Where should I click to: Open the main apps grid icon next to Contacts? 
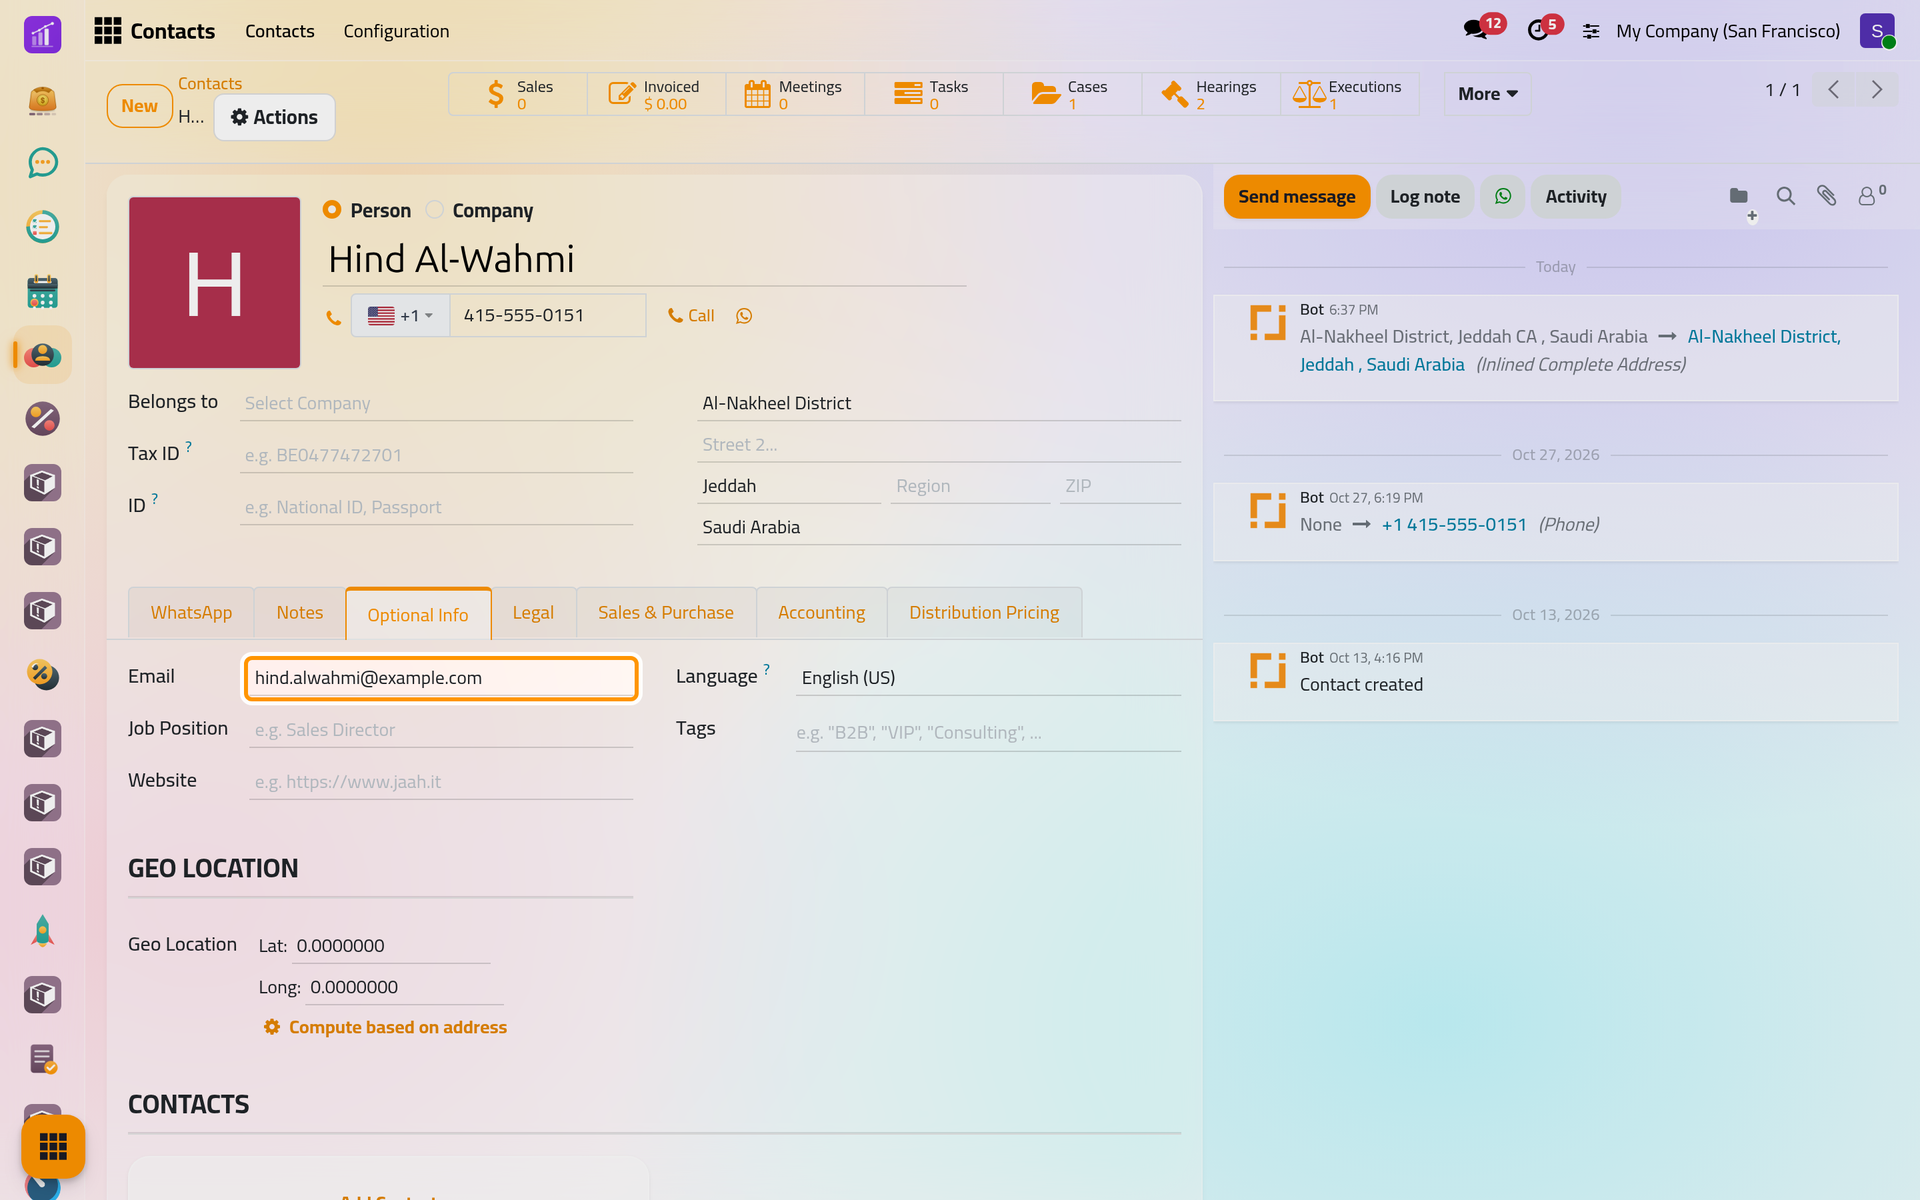pos(108,31)
